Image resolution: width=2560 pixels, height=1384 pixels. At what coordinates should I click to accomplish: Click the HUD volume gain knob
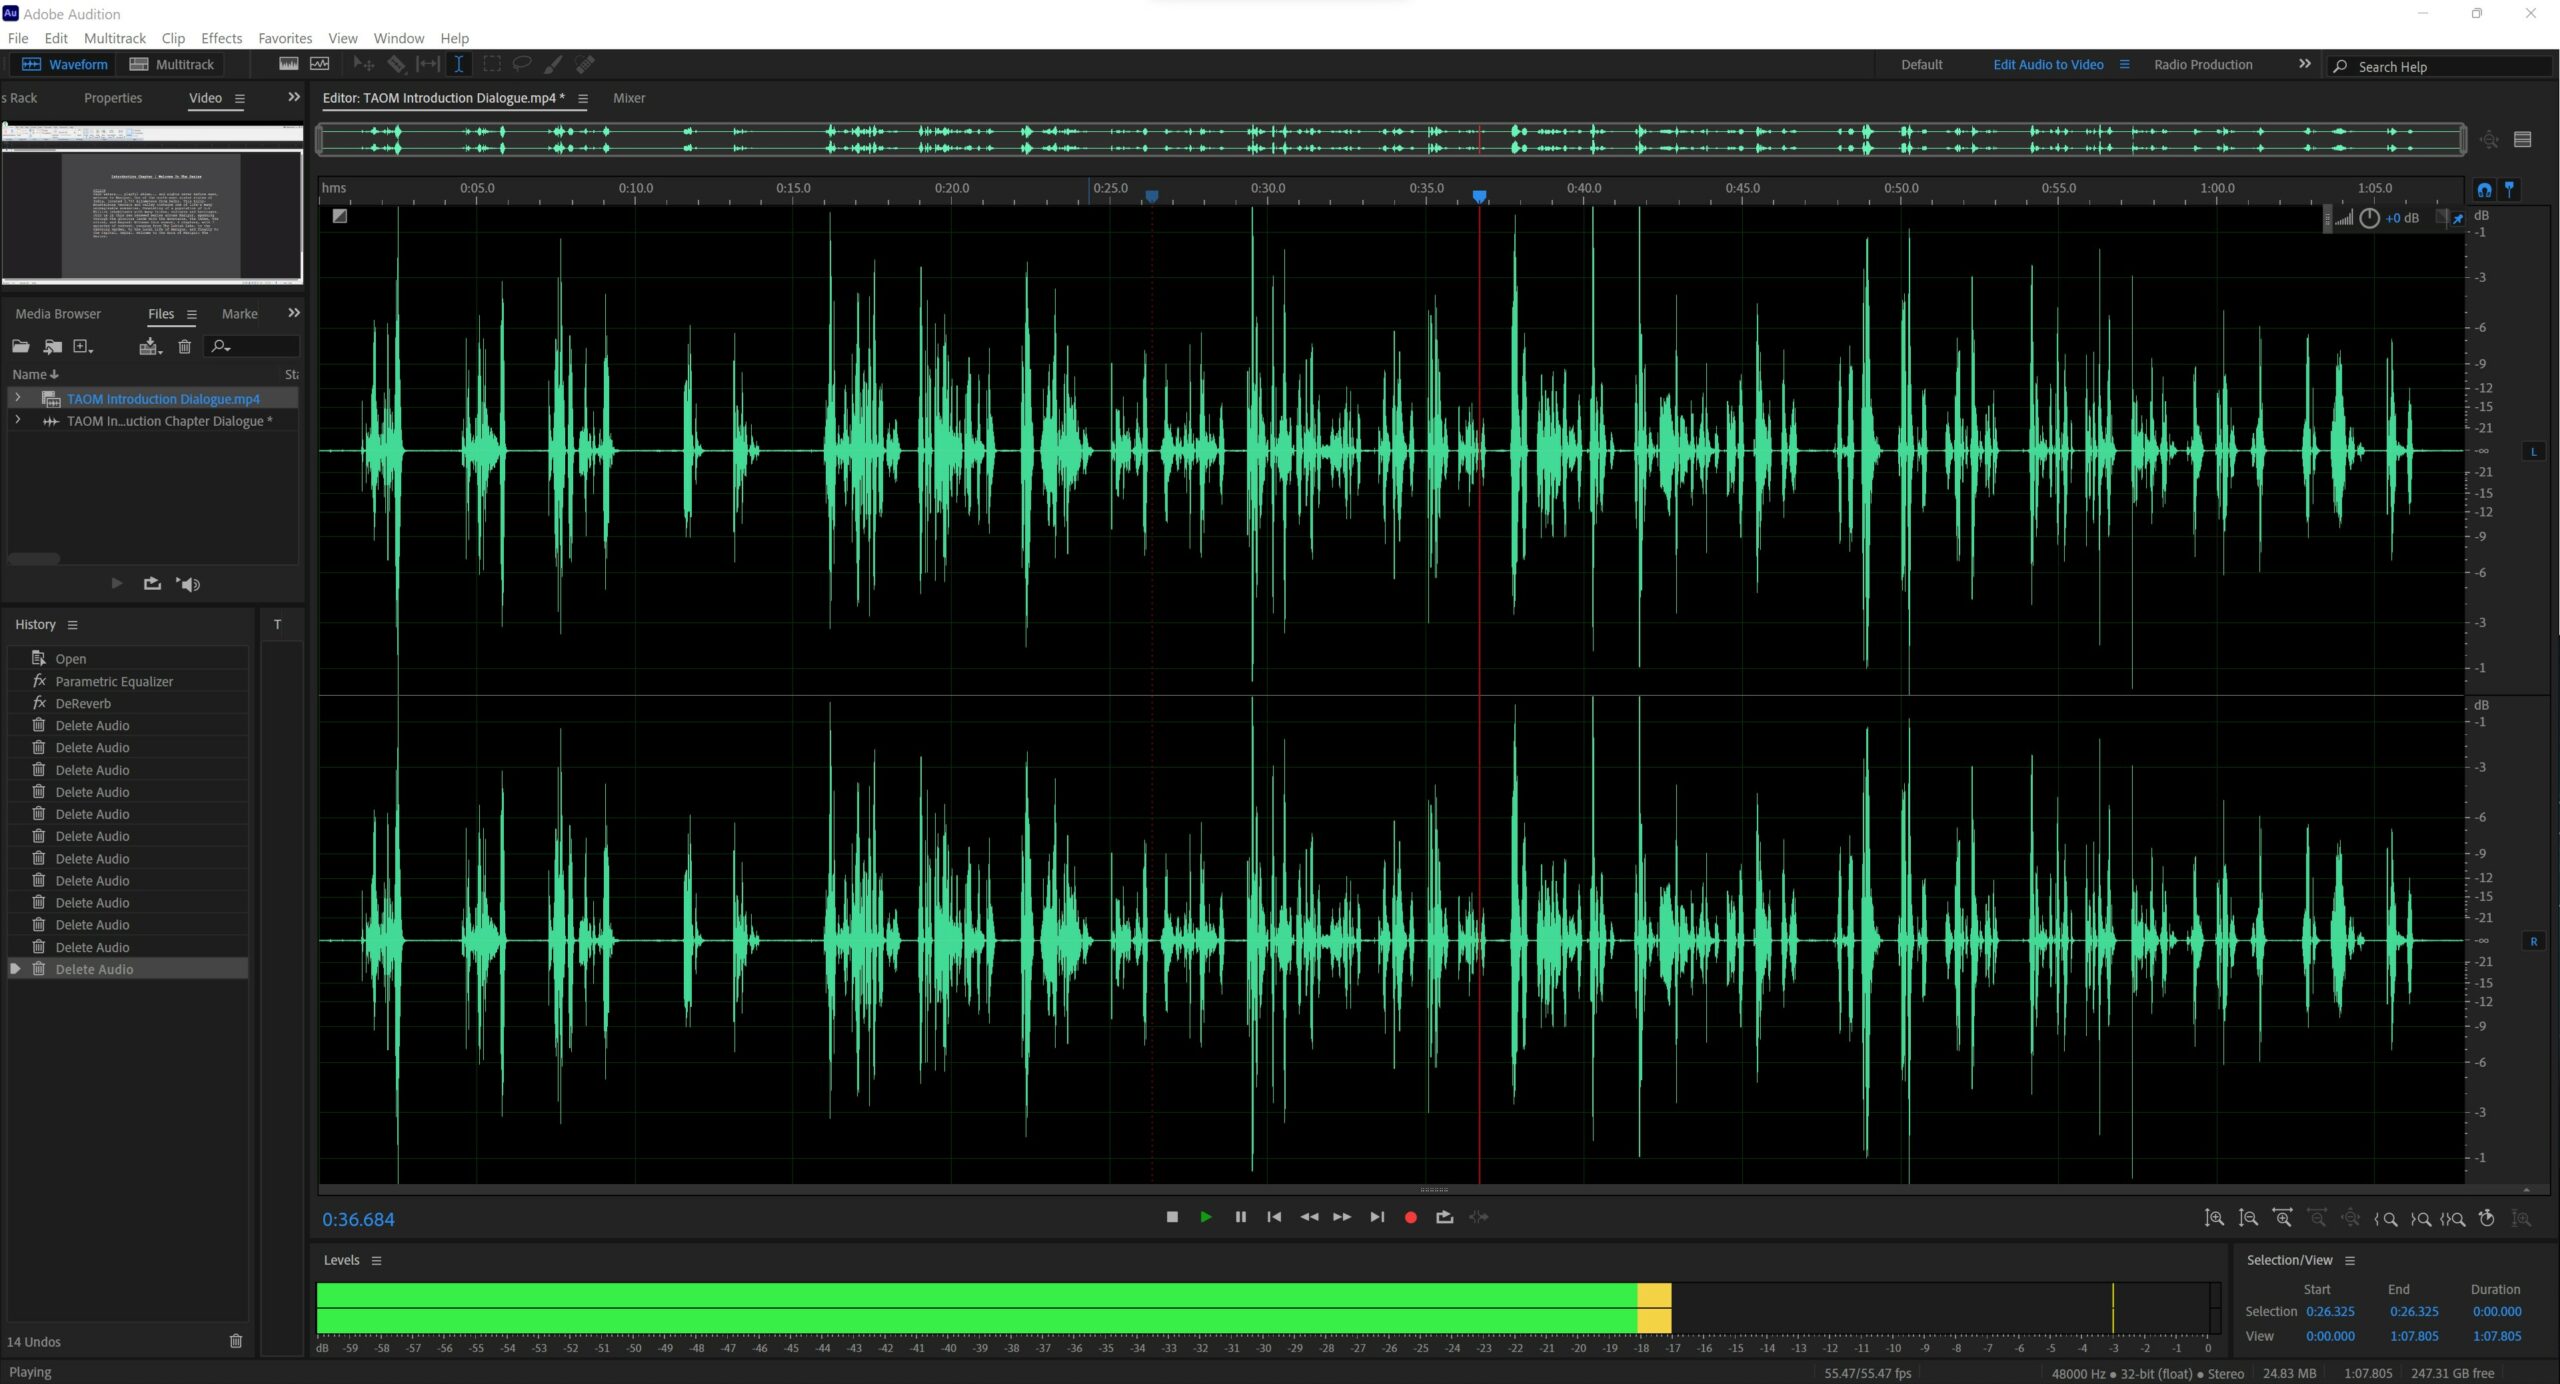pyautogui.click(x=2369, y=218)
